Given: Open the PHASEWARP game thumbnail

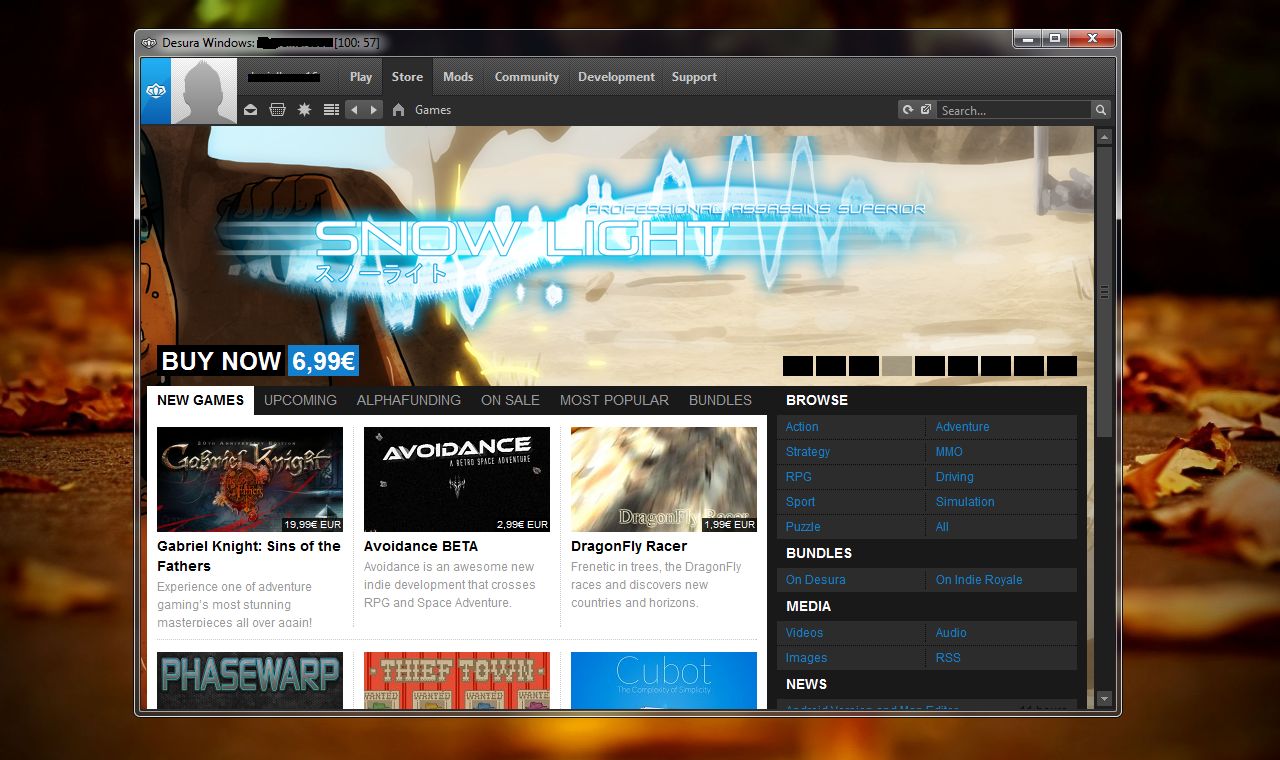Looking at the screenshot, I should coord(250,680).
